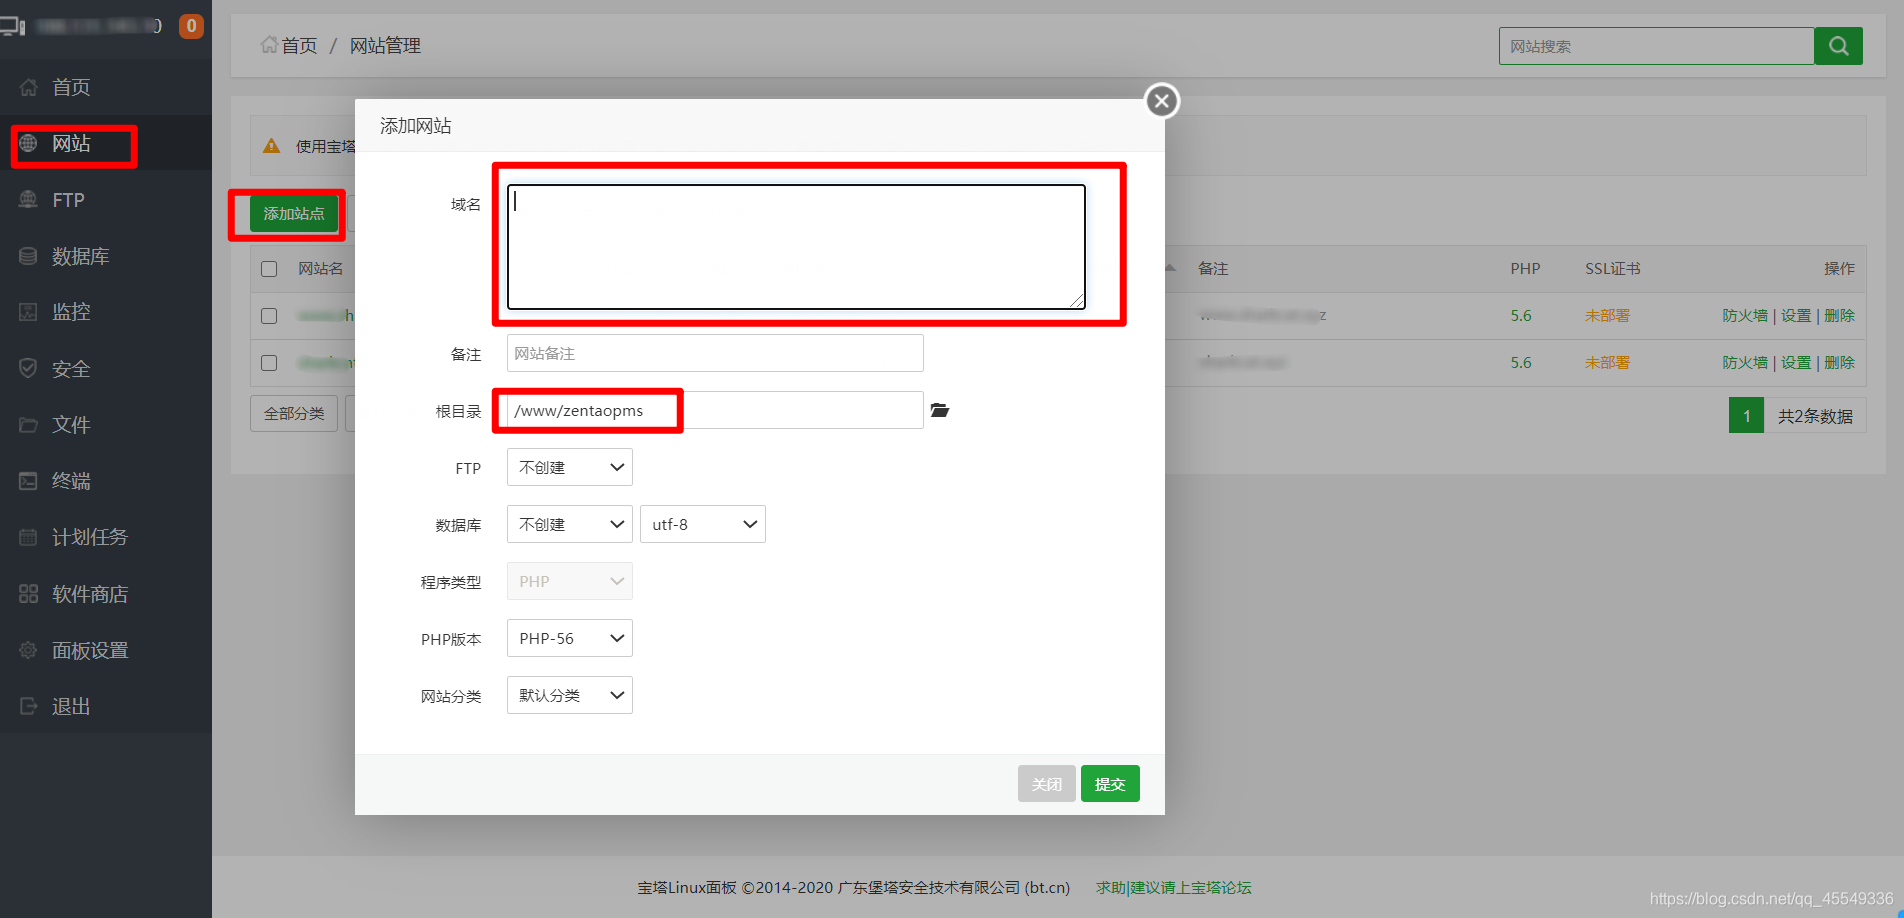The height and width of the screenshot is (918, 1904).
Task: Click 删除 link in first row
Action: 1839,315
